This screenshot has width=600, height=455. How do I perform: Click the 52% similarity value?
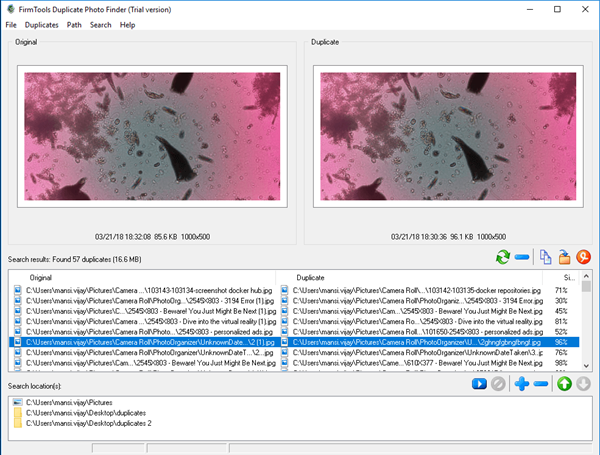[561, 332]
